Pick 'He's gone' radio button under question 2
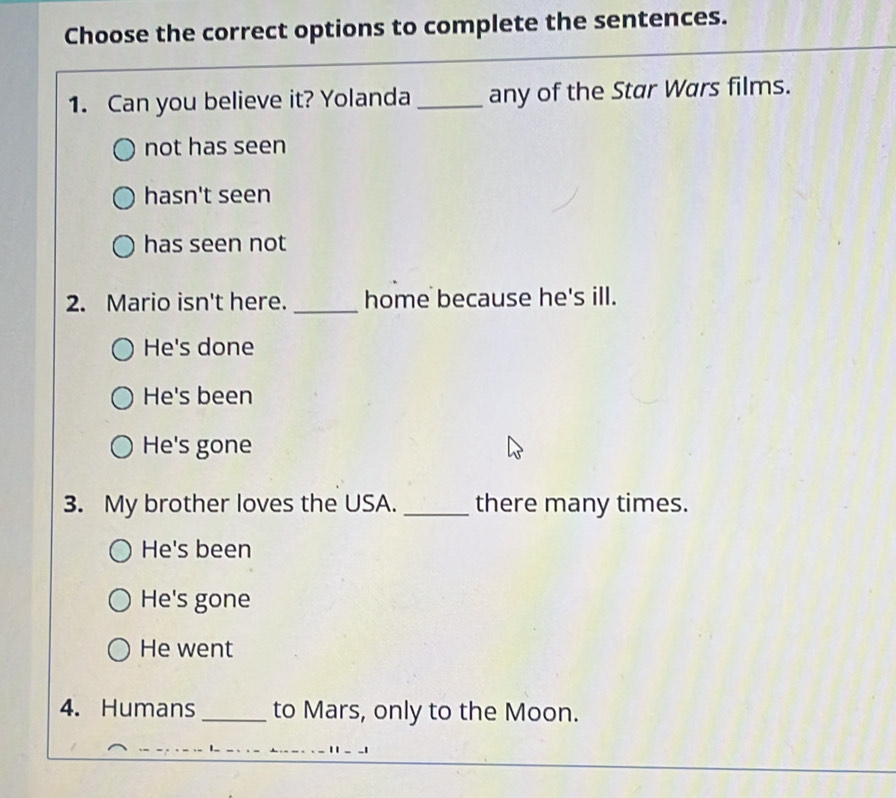The width and height of the screenshot is (896, 798). [121, 447]
